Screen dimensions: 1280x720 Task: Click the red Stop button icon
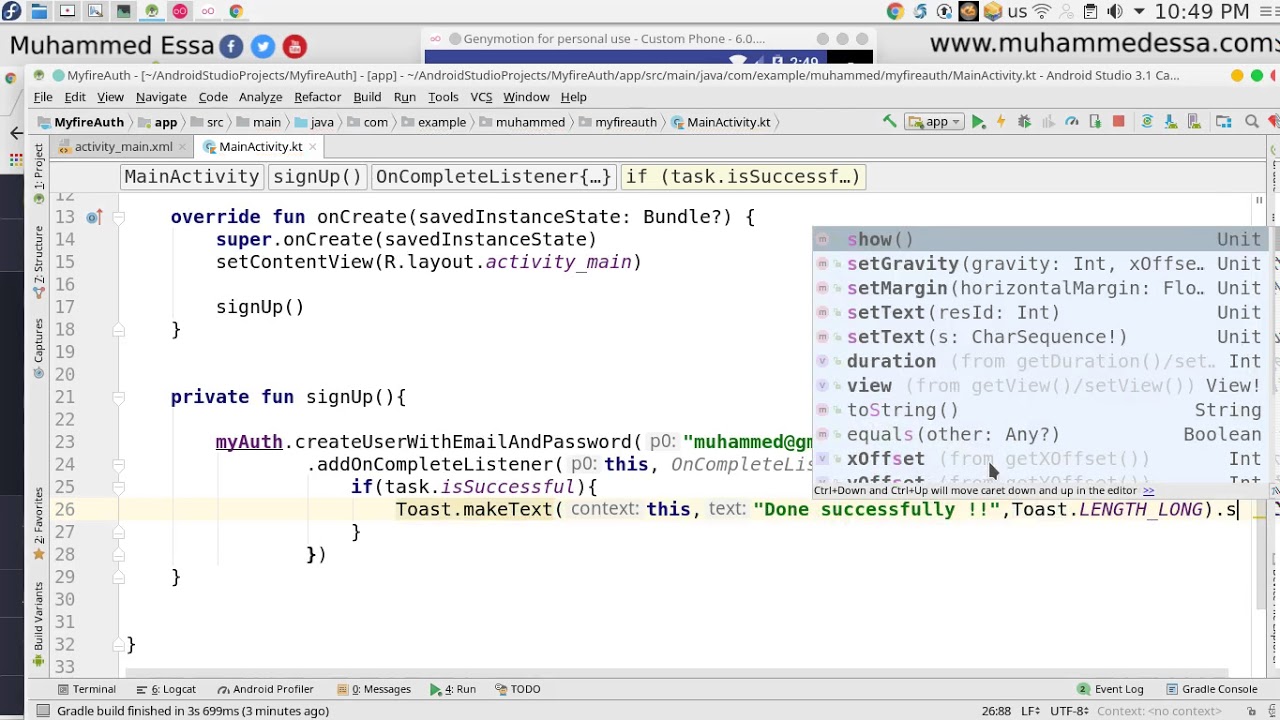coord(1118,122)
